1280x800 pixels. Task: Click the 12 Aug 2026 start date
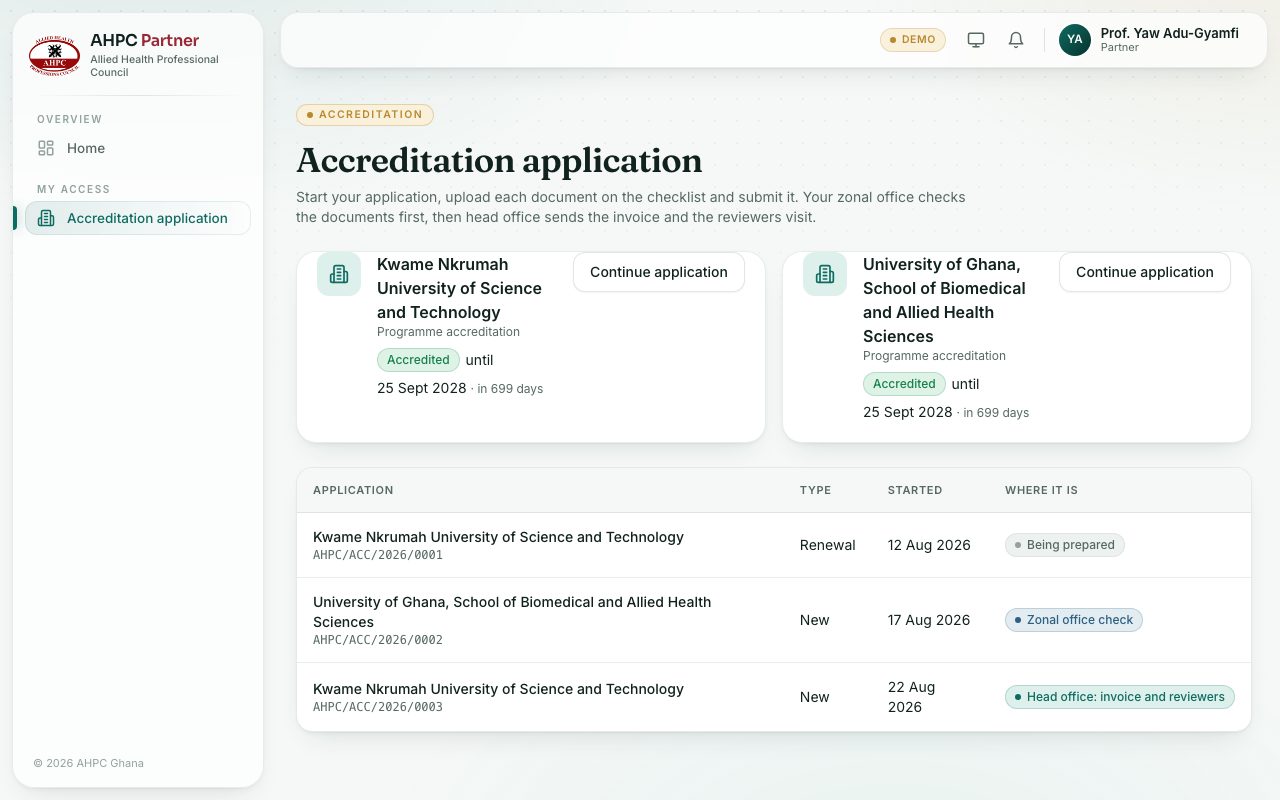(x=929, y=545)
